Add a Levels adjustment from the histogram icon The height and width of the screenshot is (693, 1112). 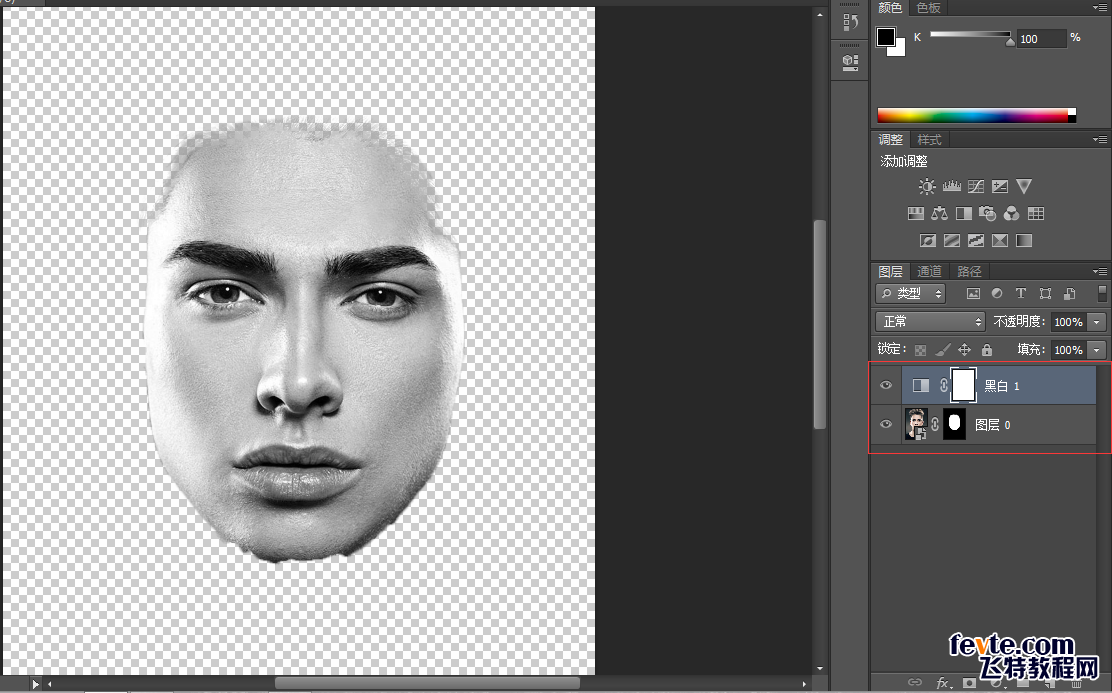[951, 187]
